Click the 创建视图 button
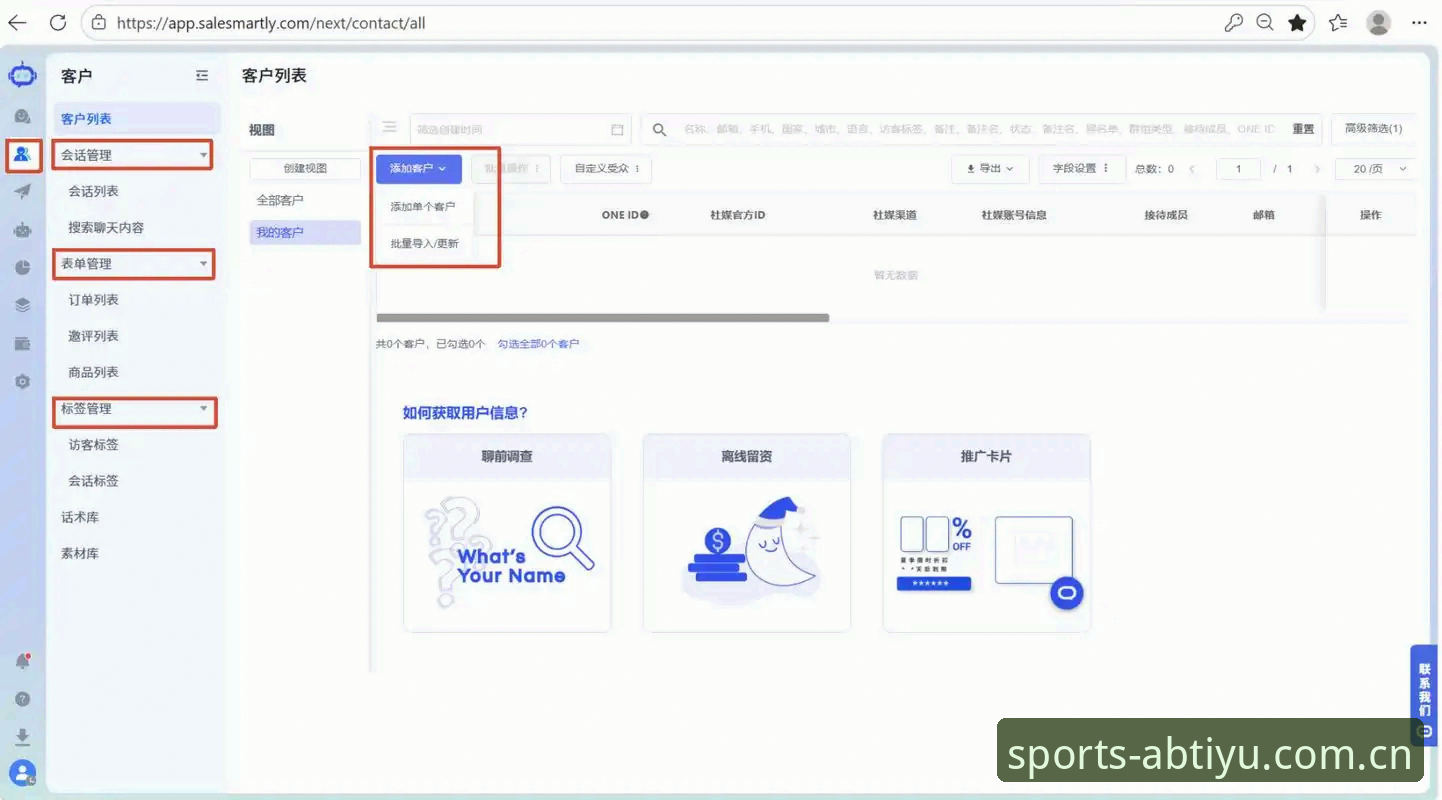 point(305,168)
